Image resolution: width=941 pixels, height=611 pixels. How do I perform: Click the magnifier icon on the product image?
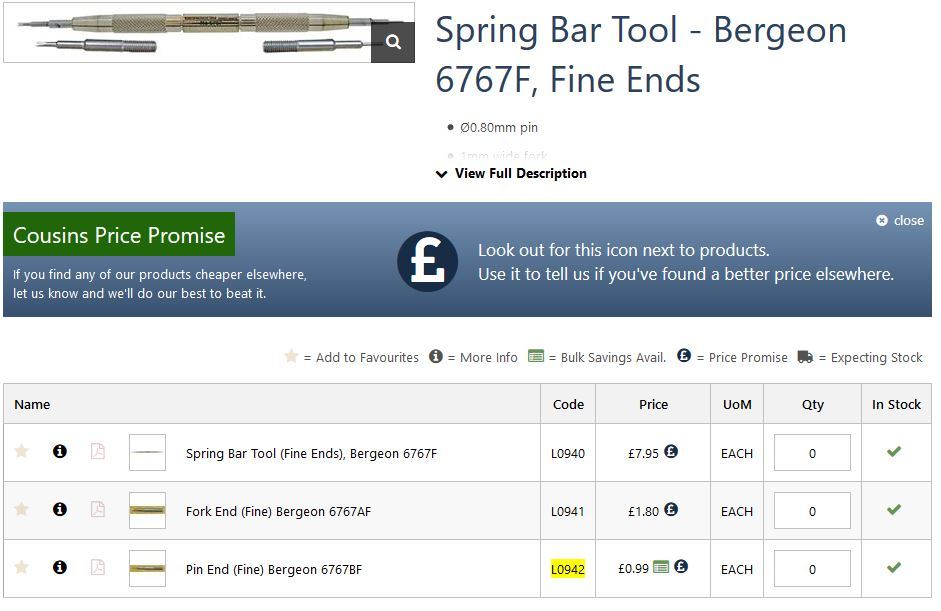pyautogui.click(x=393, y=42)
